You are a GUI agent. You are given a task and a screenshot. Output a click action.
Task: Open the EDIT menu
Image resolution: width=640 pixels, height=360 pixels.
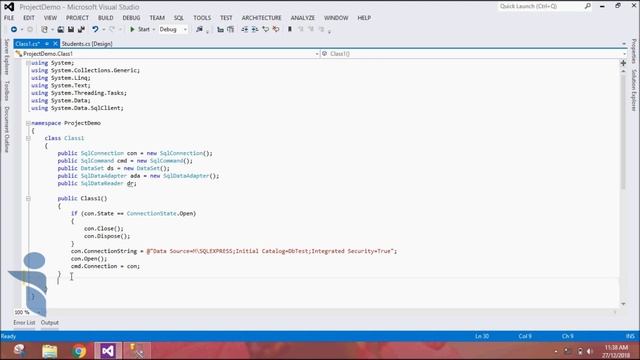pyautogui.click(x=29, y=18)
